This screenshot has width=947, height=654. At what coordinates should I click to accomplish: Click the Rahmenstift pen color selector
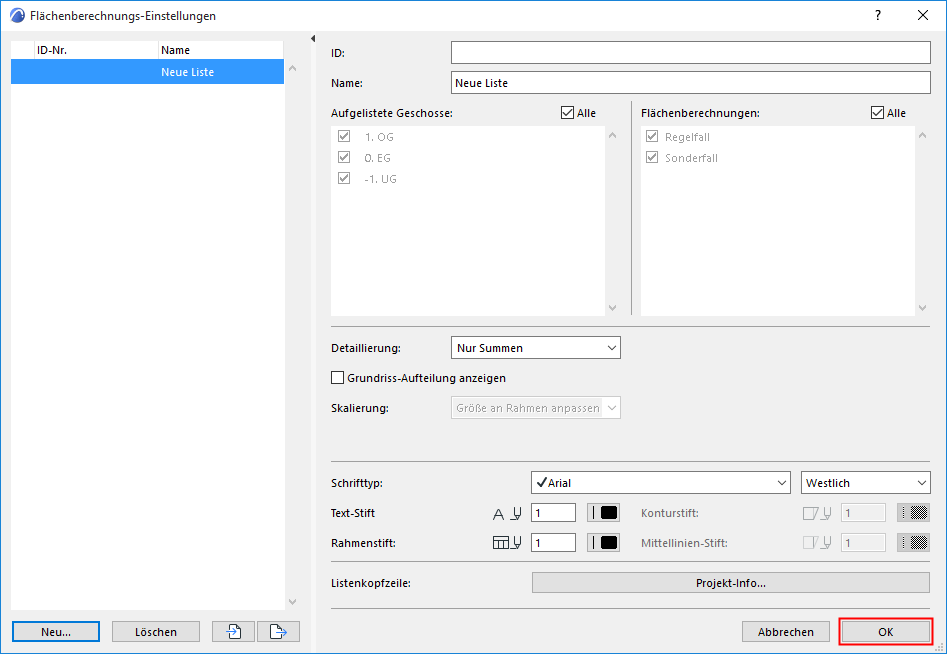tap(604, 542)
